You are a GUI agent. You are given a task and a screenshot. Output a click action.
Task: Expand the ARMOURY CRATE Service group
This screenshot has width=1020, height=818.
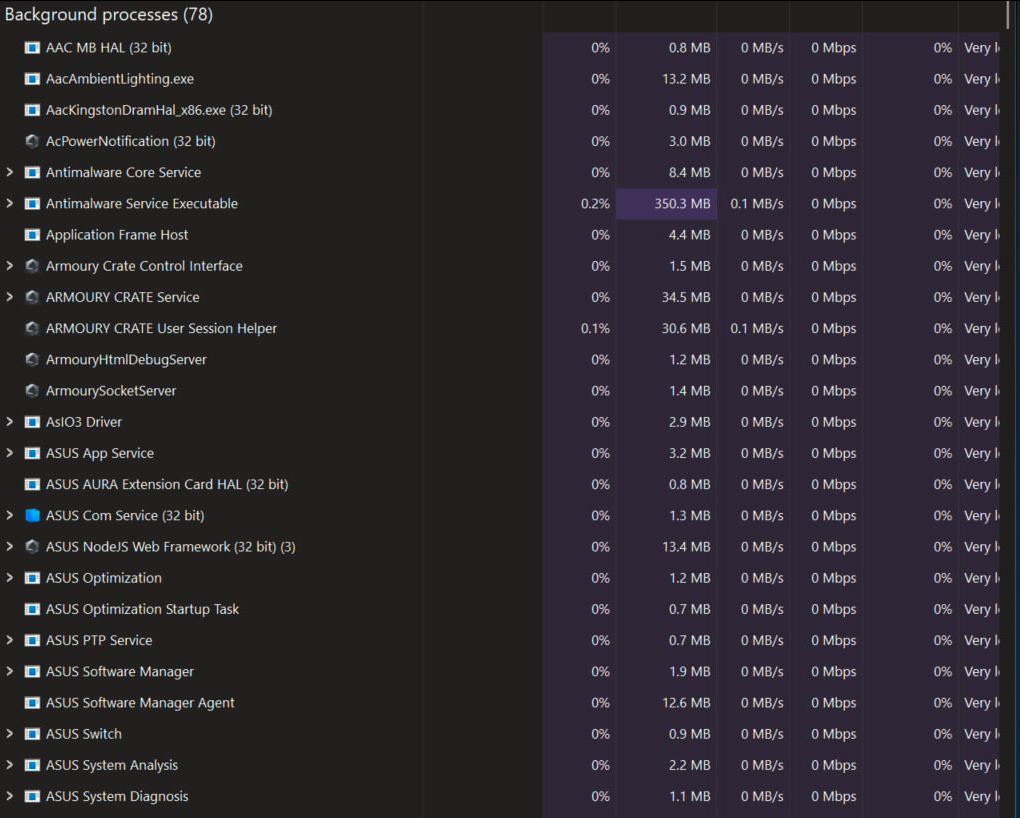9,297
